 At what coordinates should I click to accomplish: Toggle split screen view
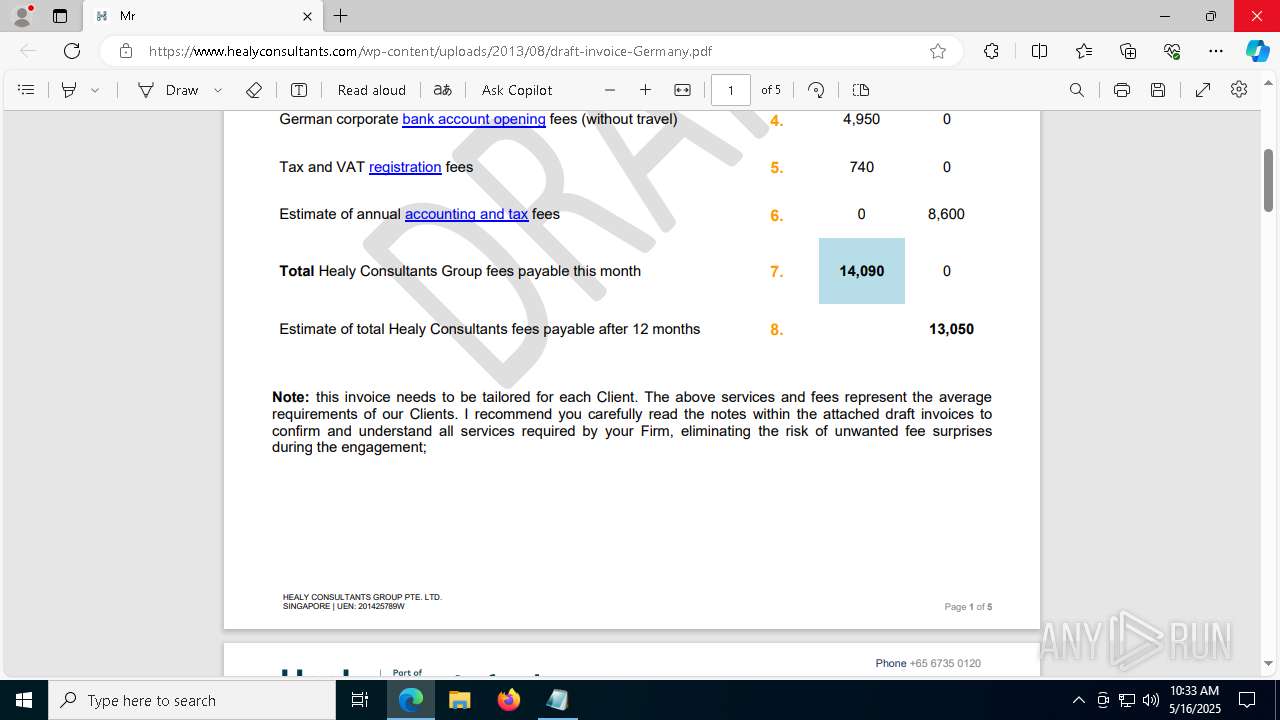pyautogui.click(x=1039, y=51)
